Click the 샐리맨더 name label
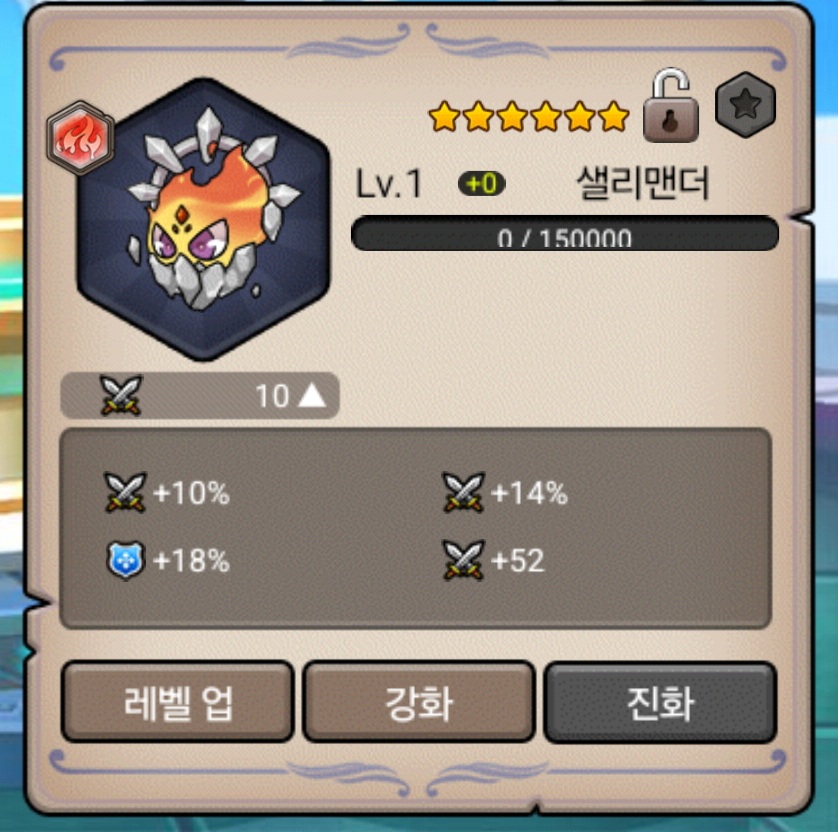This screenshot has height=832, width=838. coord(643,183)
